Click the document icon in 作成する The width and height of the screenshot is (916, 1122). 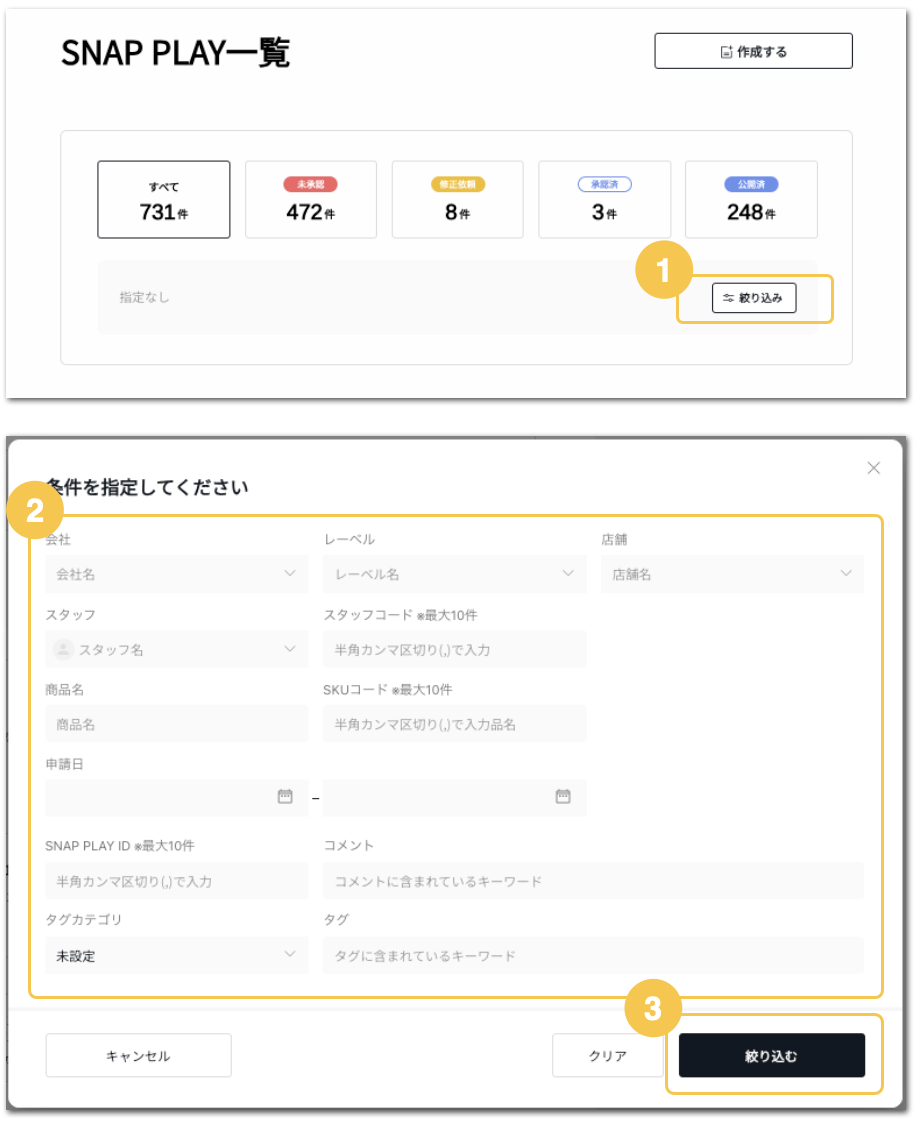726,52
